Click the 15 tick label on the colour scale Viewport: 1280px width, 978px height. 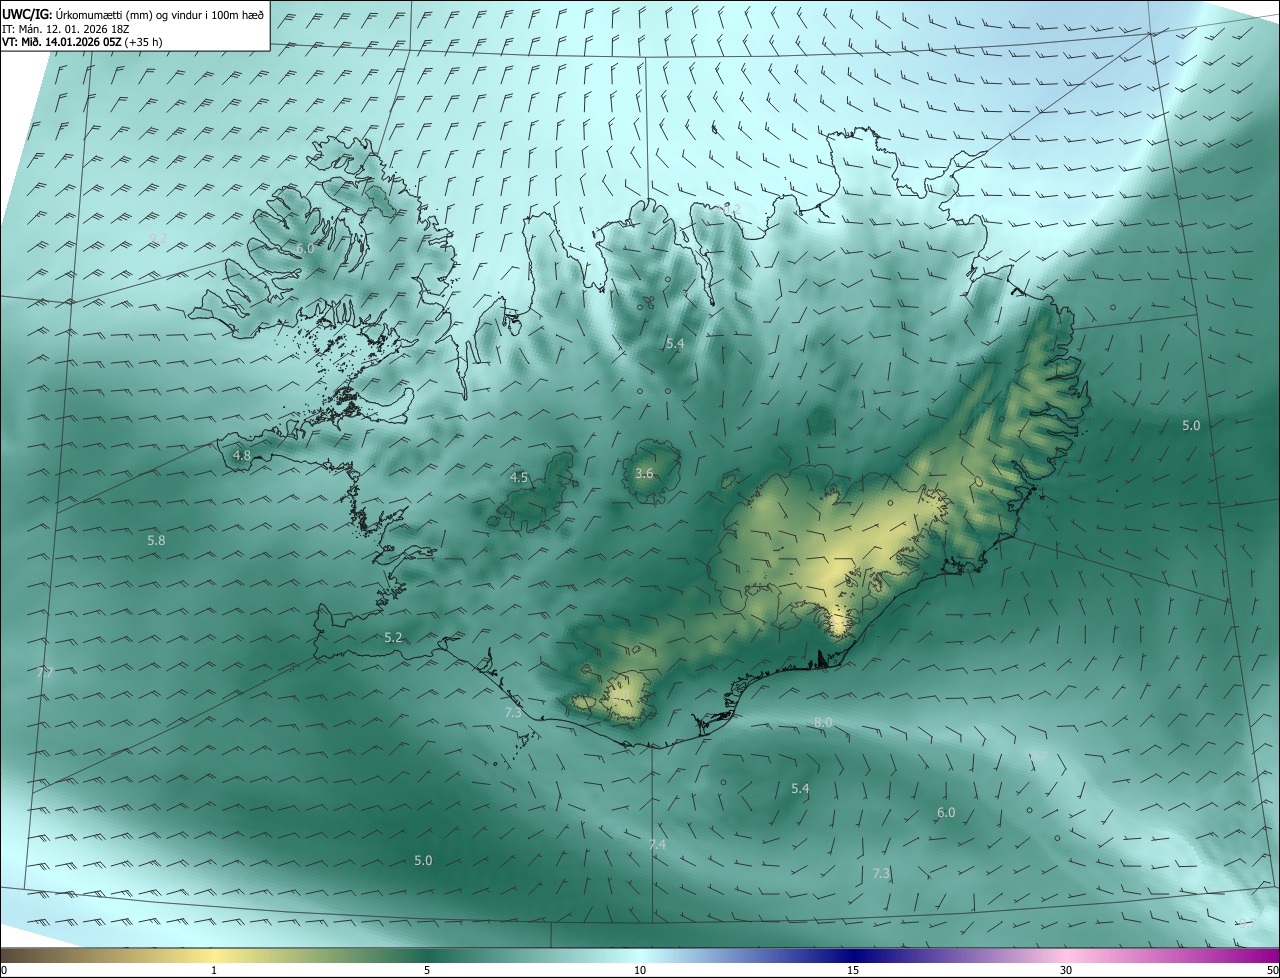point(853,970)
